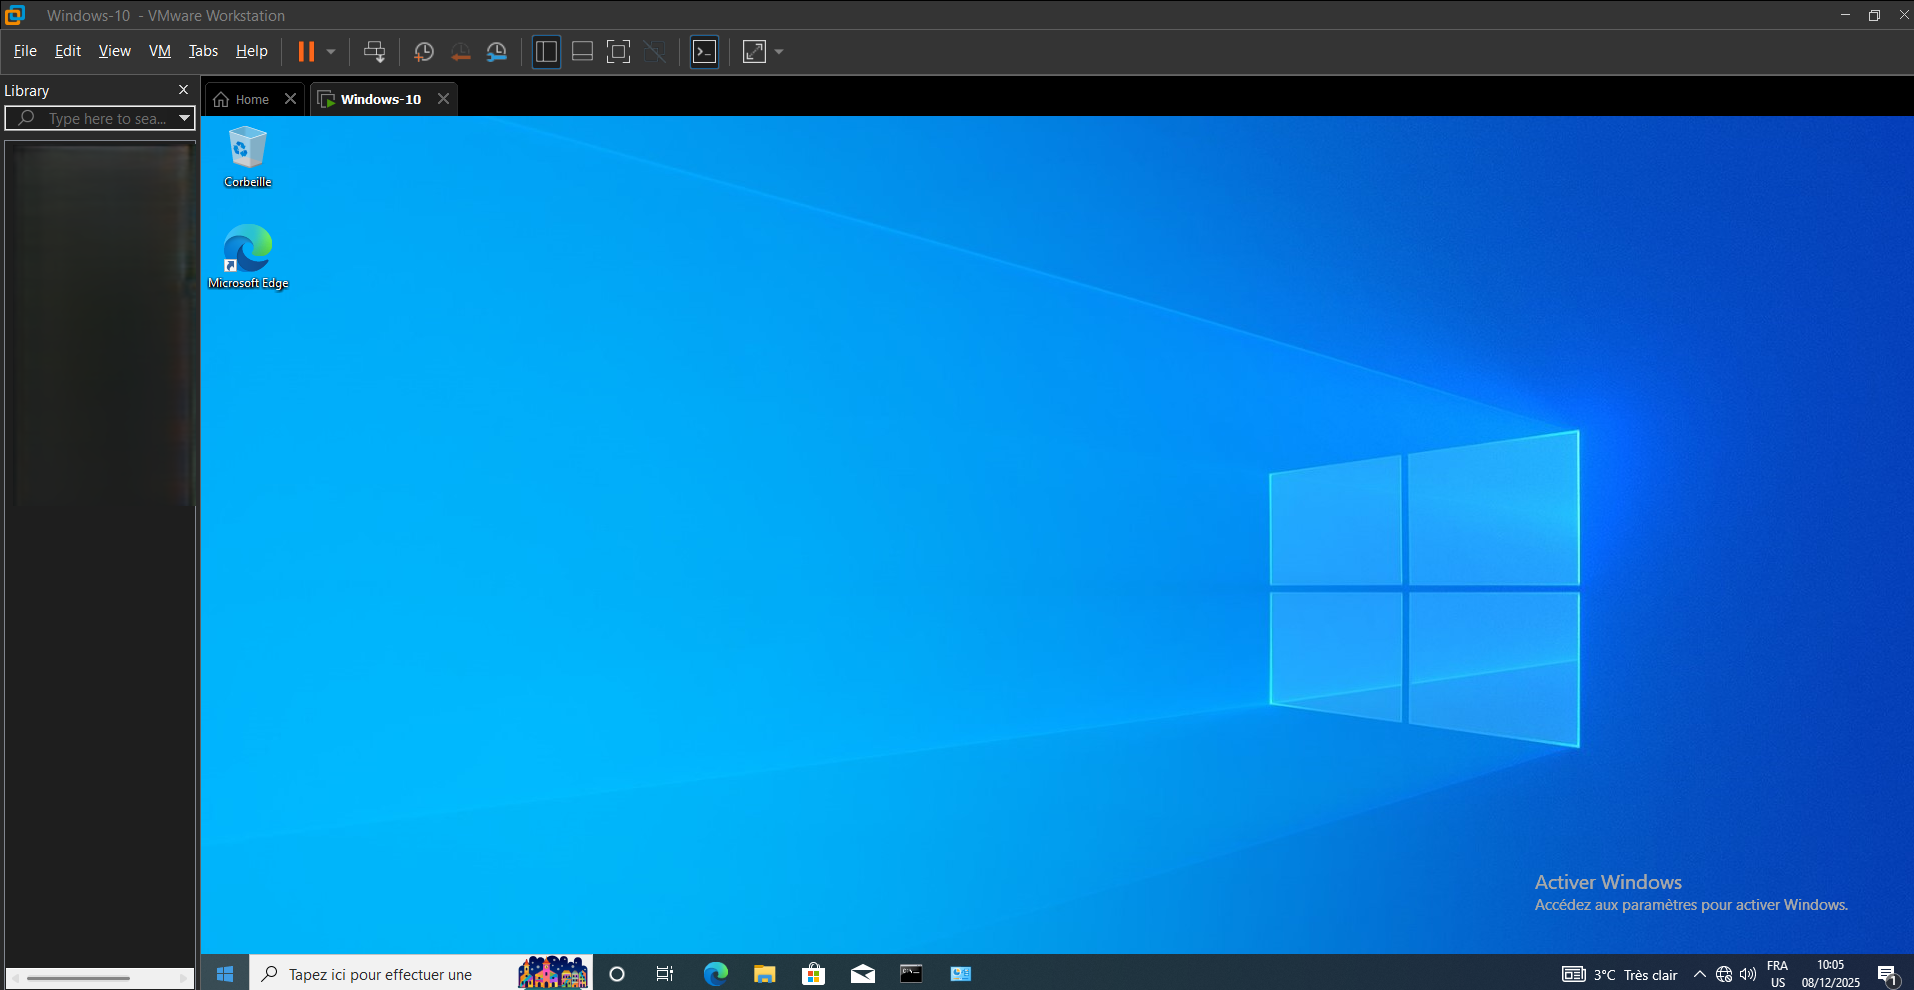Expand the stretch guest display dropdown
This screenshot has height=990, width=1914.
pyautogui.click(x=779, y=52)
